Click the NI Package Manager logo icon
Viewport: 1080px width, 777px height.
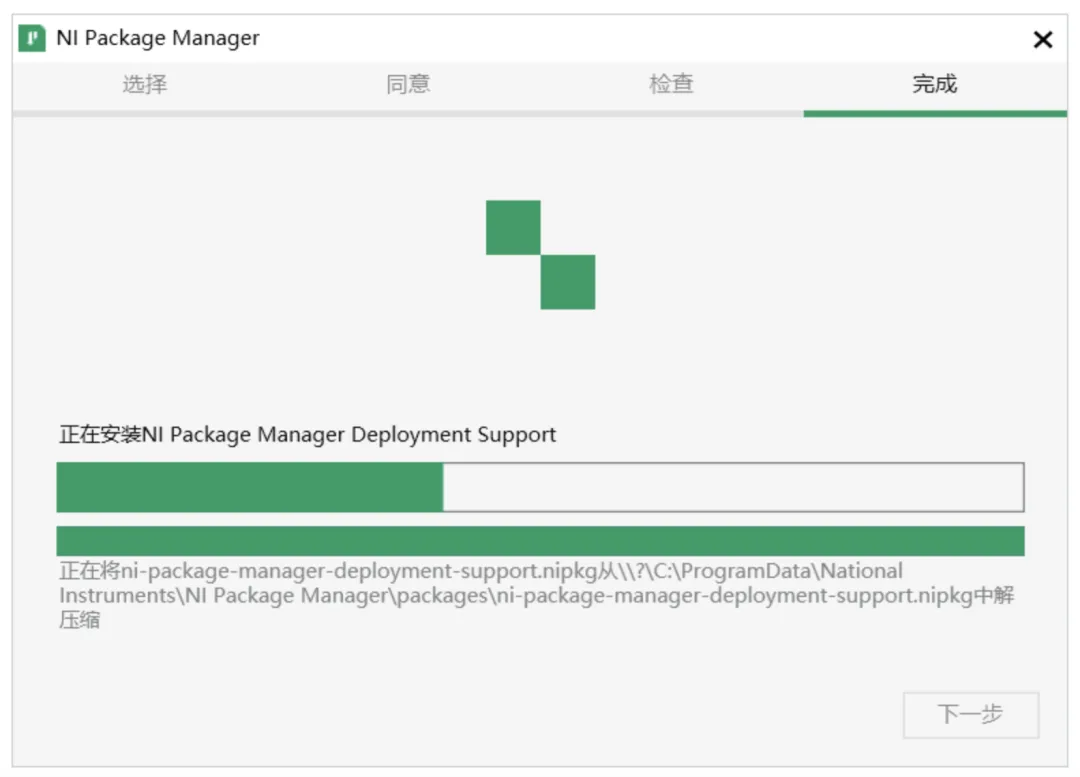coord(32,39)
